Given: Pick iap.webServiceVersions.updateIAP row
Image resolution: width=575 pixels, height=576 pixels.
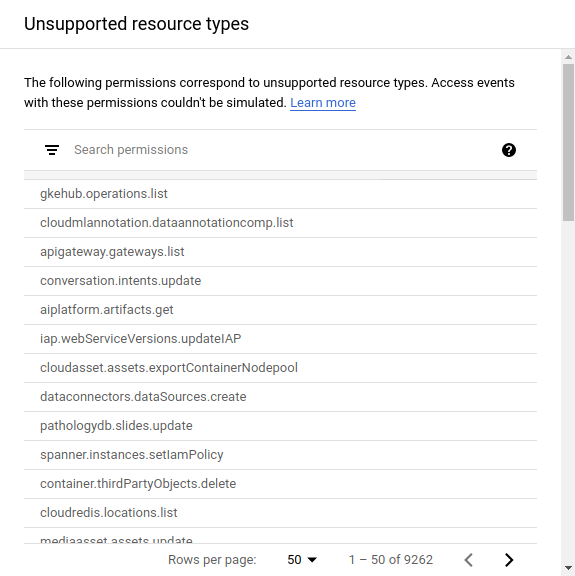Looking at the screenshot, I should pos(280,339).
